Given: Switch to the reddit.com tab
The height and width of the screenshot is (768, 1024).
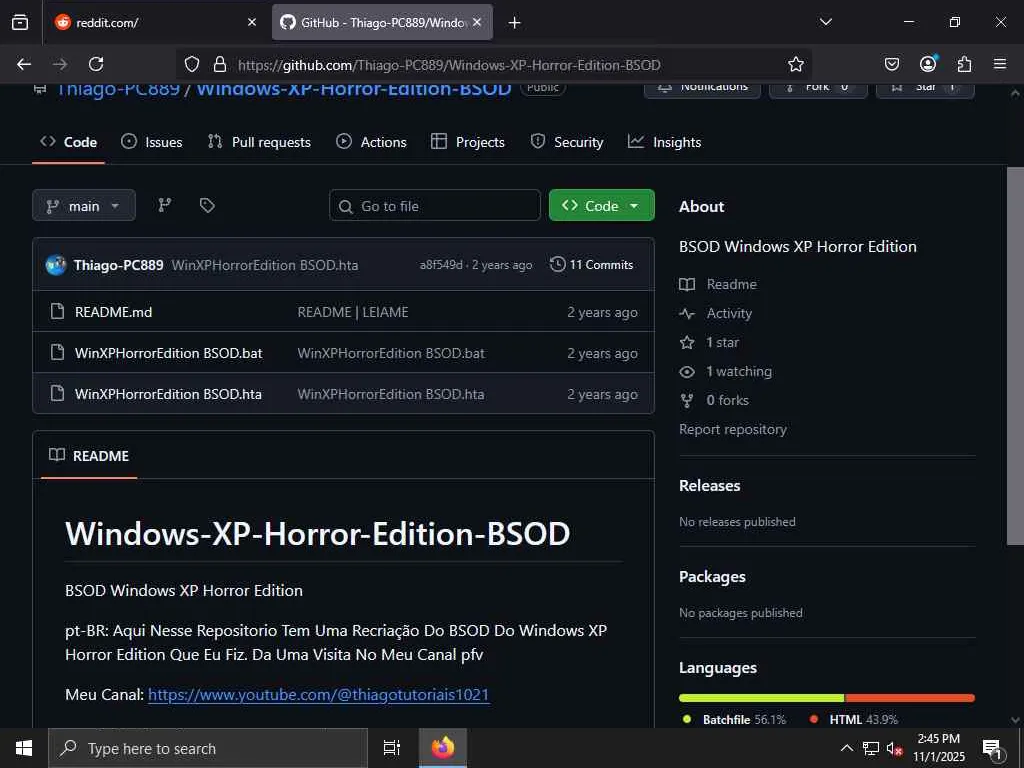Looking at the screenshot, I should pos(155,22).
